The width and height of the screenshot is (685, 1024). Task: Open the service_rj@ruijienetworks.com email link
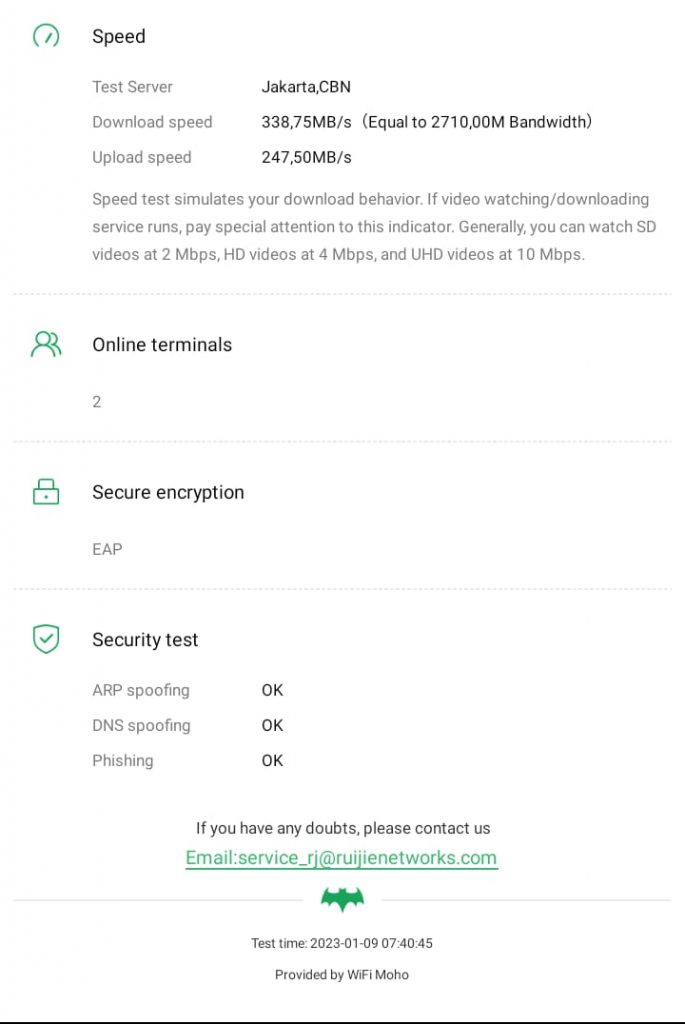coord(341,858)
